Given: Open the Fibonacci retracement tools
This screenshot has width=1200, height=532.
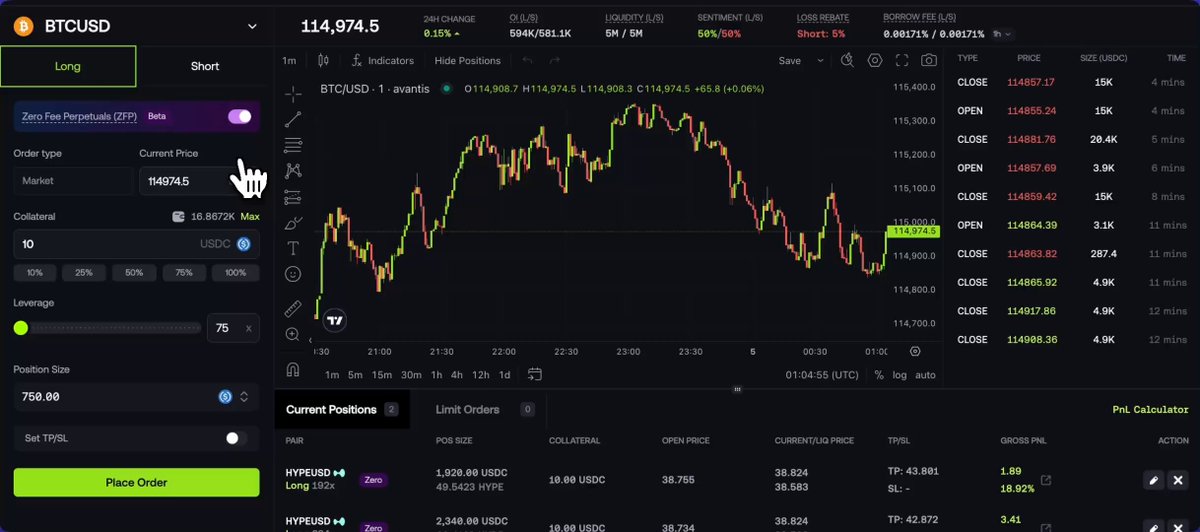Looking at the screenshot, I should pyautogui.click(x=293, y=146).
